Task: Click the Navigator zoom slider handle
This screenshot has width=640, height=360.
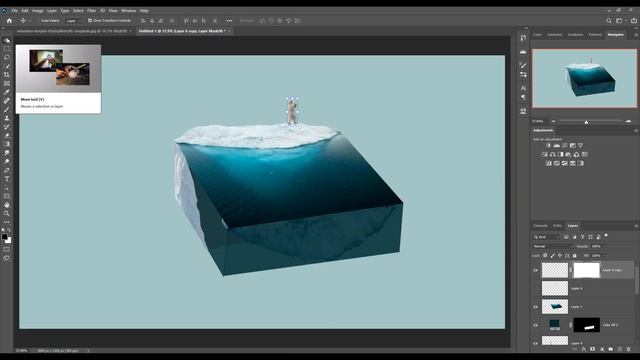Action: (586, 122)
